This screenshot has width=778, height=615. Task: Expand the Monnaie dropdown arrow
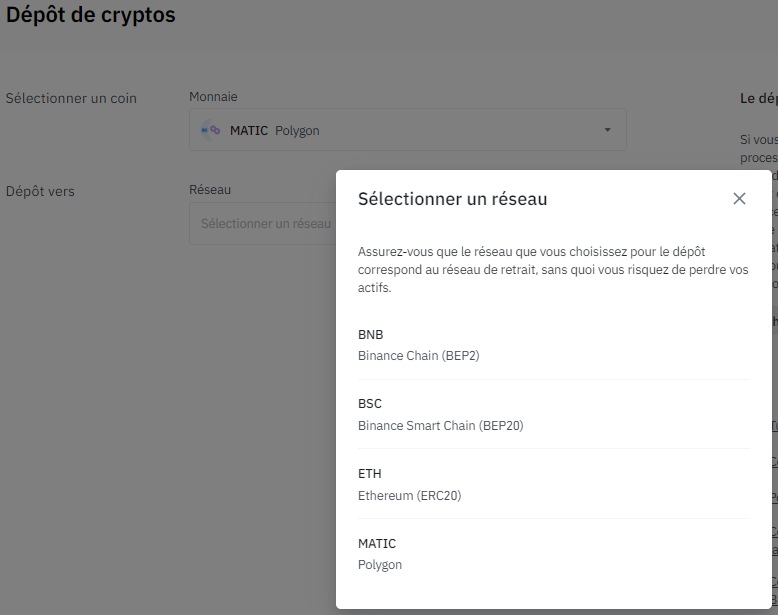coord(607,130)
